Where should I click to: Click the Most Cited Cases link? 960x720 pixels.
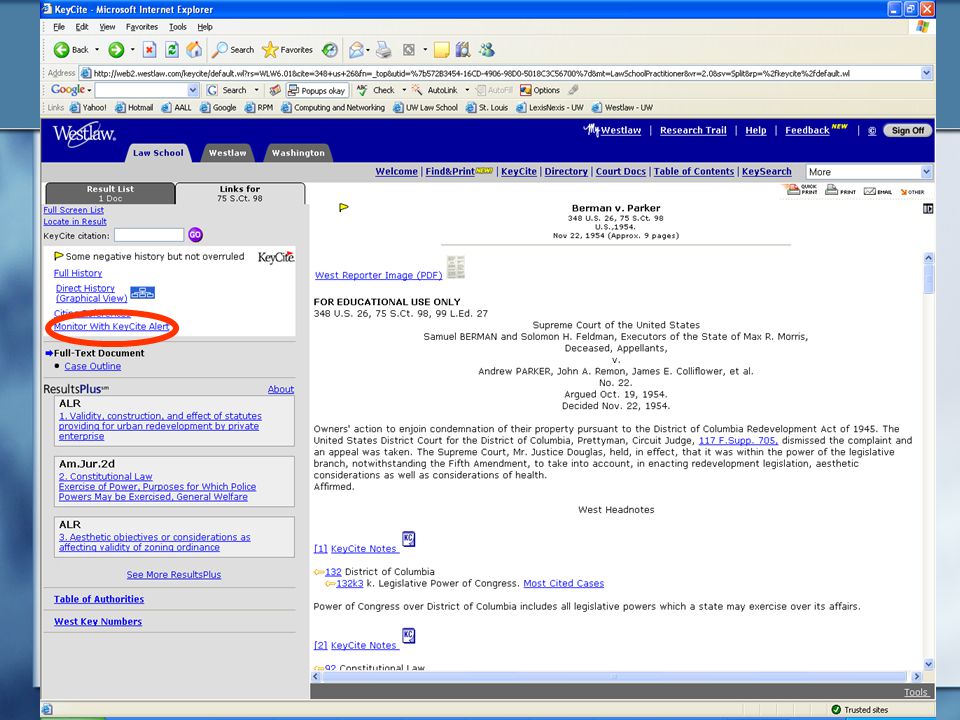tap(563, 583)
